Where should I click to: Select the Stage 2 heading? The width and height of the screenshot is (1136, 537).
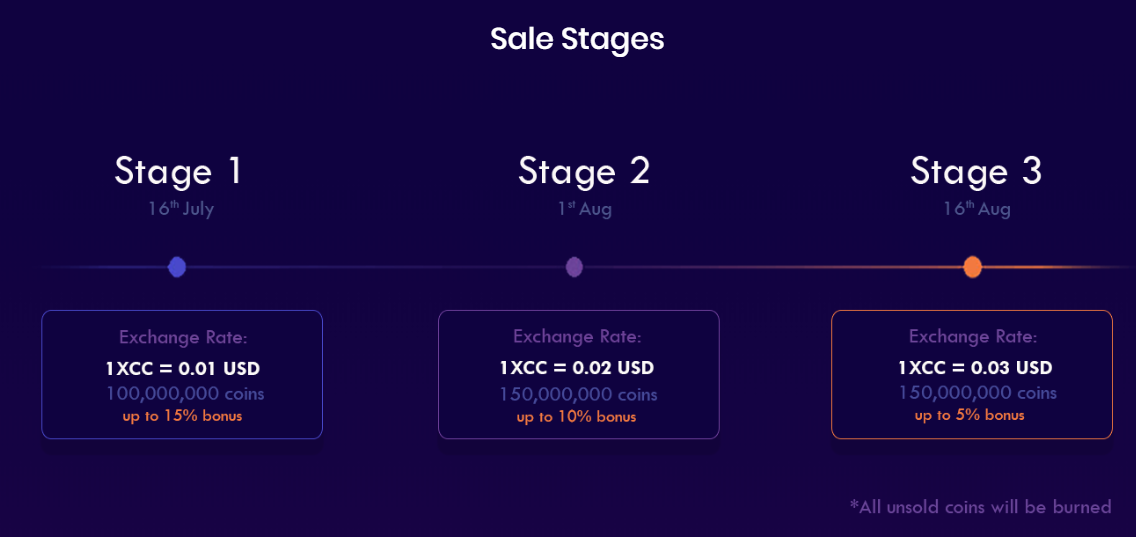click(x=584, y=171)
